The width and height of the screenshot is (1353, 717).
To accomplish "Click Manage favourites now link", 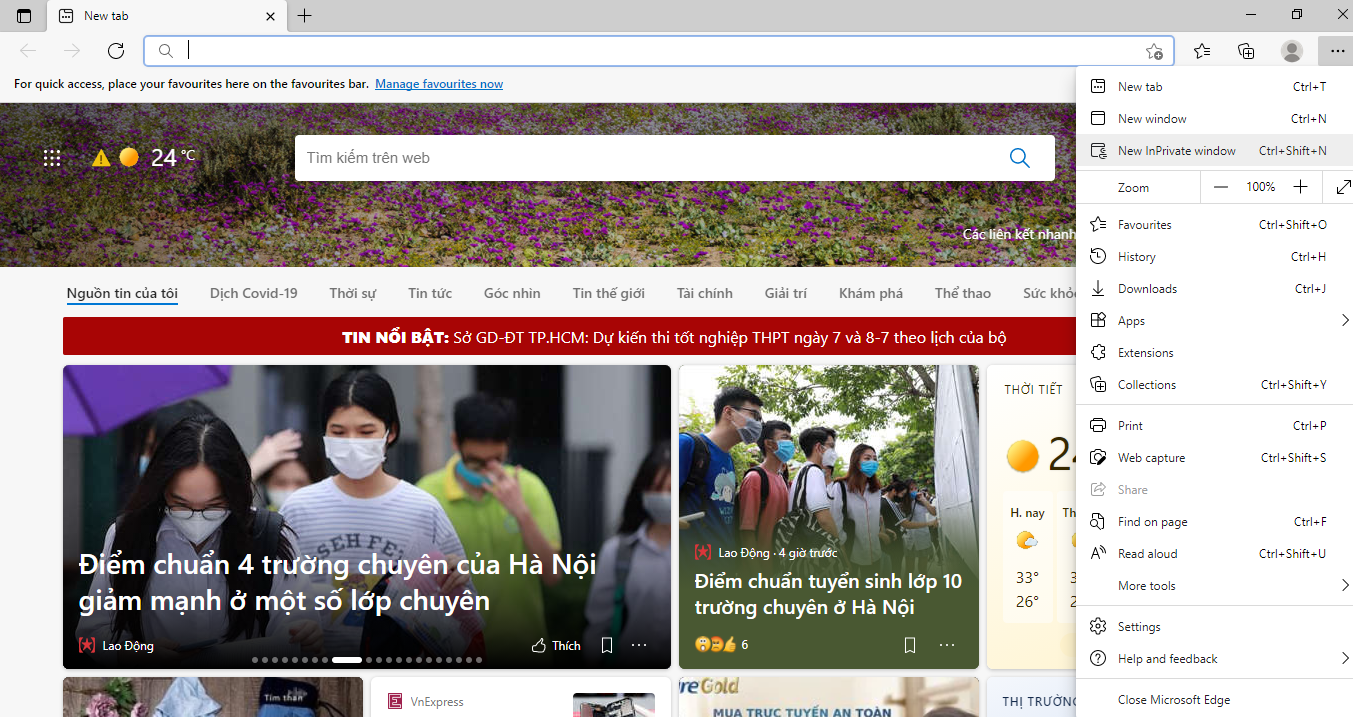I will coord(439,84).
